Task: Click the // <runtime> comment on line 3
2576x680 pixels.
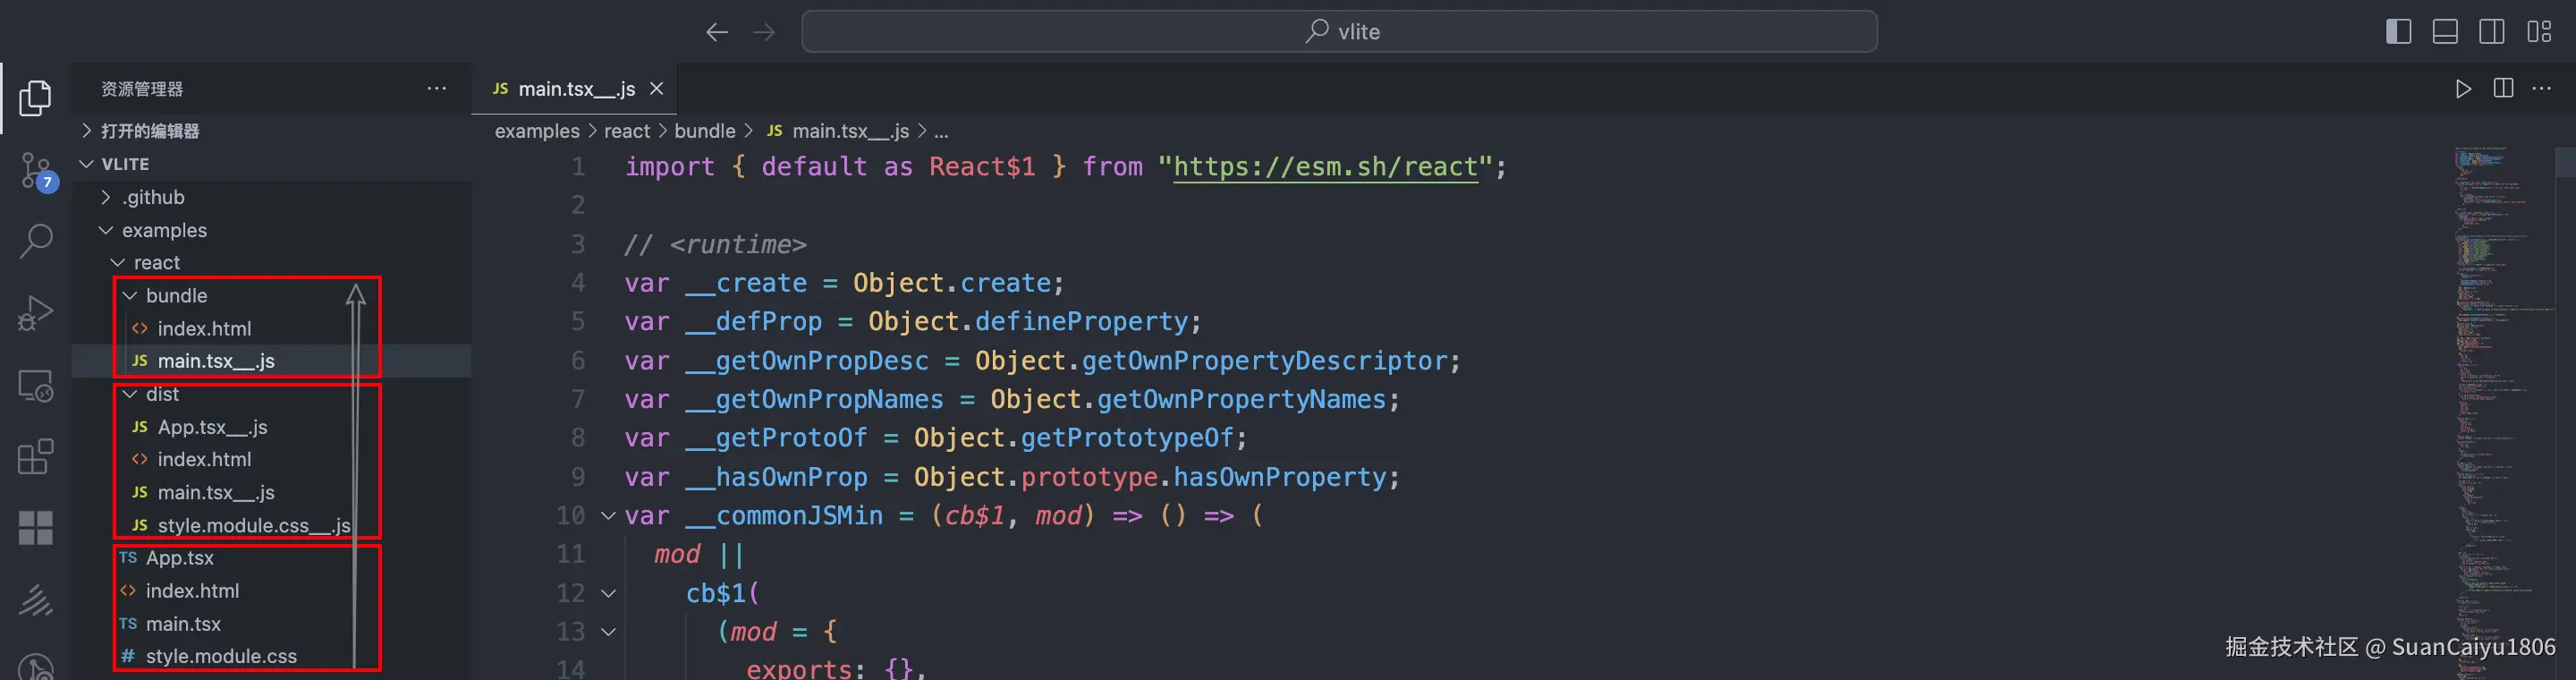Action: 715,245
